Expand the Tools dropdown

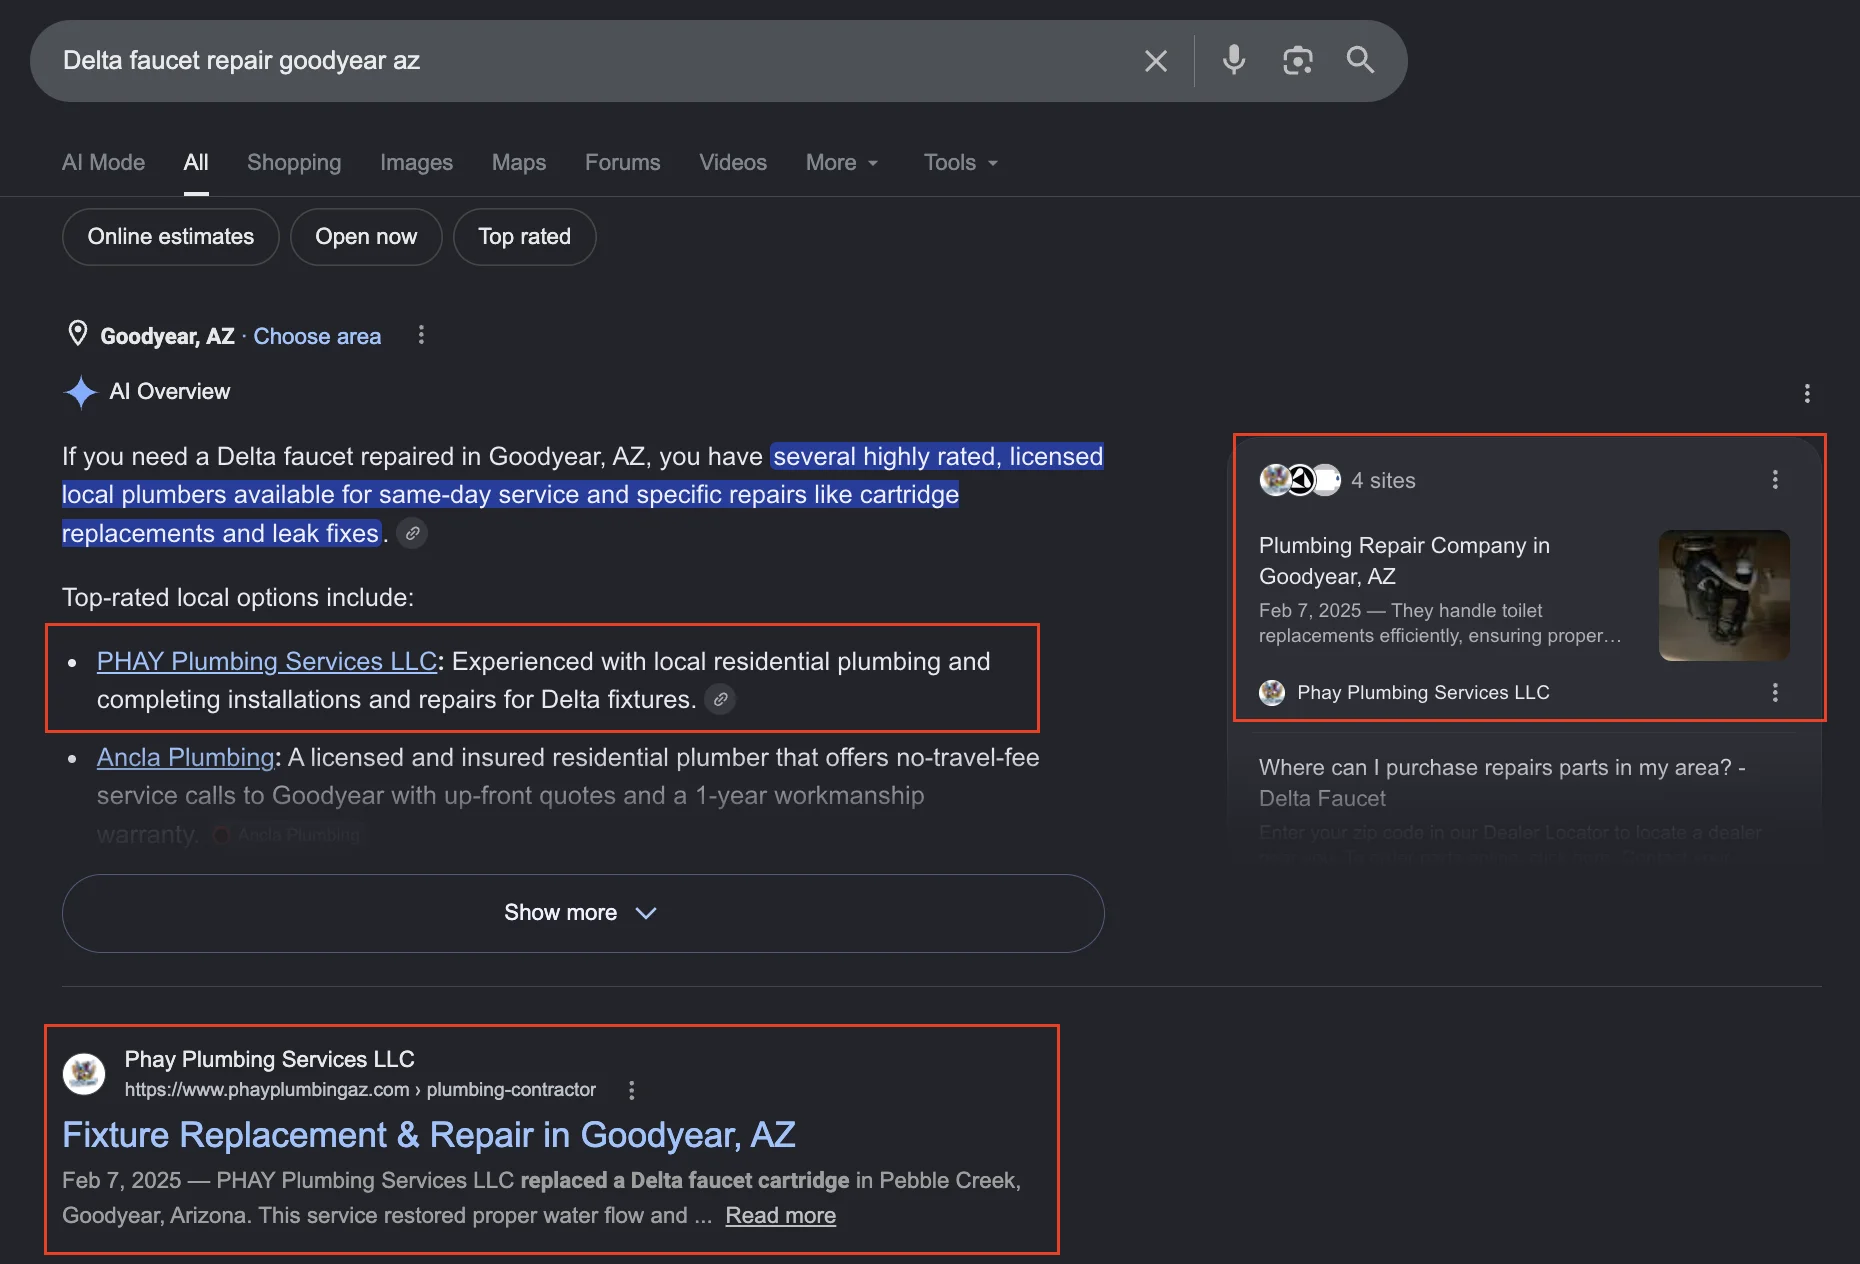click(x=961, y=162)
